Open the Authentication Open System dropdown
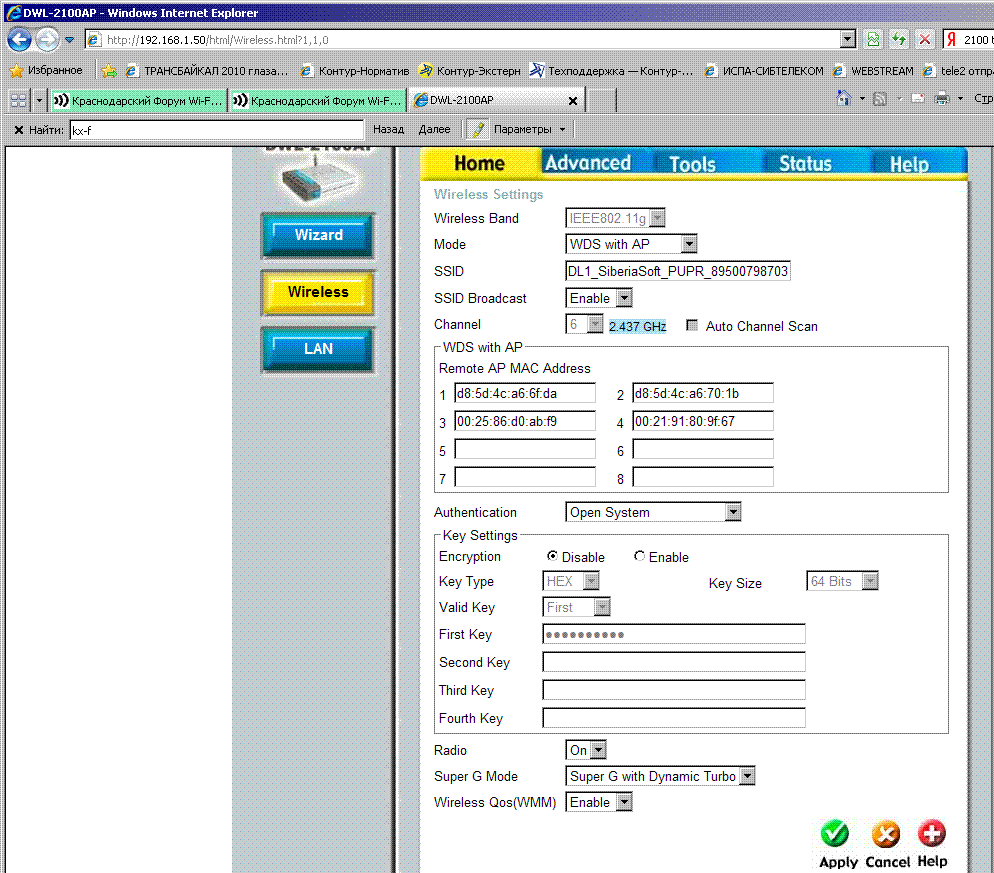994x873 pixels. pos(653,512)
